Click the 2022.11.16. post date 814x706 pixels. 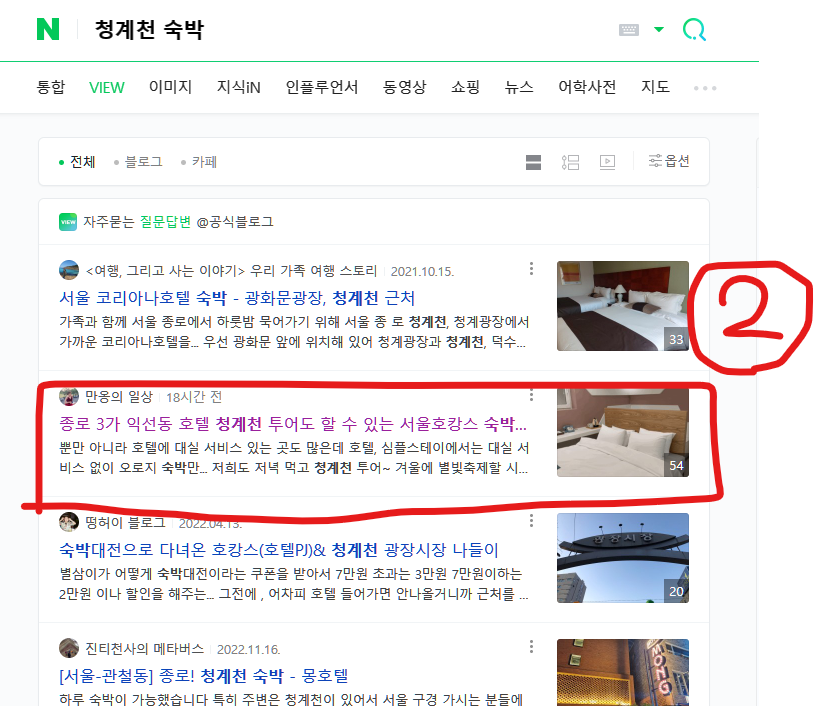tap(249, 649)
